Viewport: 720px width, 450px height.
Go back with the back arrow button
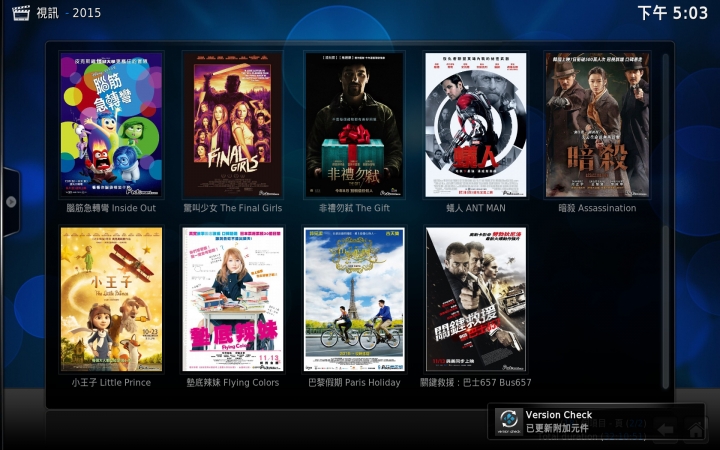(665, 430)
